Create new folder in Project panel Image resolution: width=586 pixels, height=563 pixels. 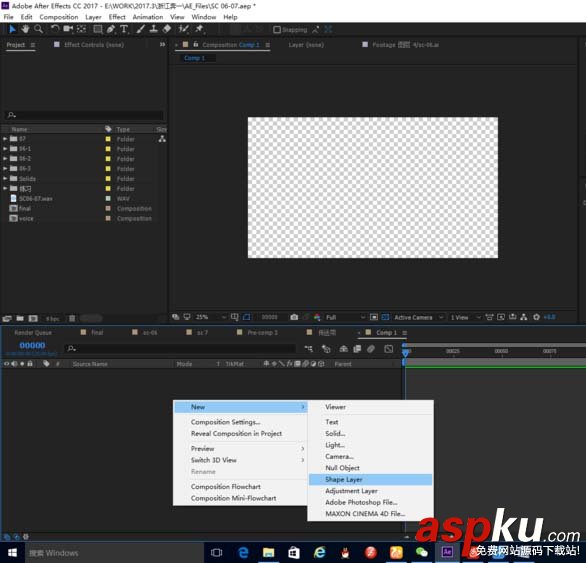(x=20, y=319)
